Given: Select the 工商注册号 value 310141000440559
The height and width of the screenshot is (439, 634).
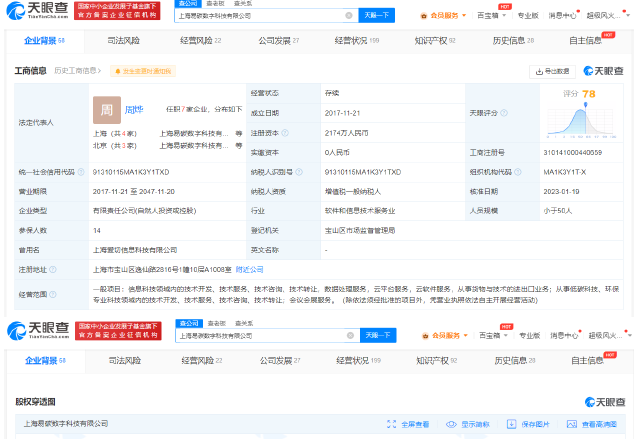Looking at the screenshot, I should tap(573, 152).
